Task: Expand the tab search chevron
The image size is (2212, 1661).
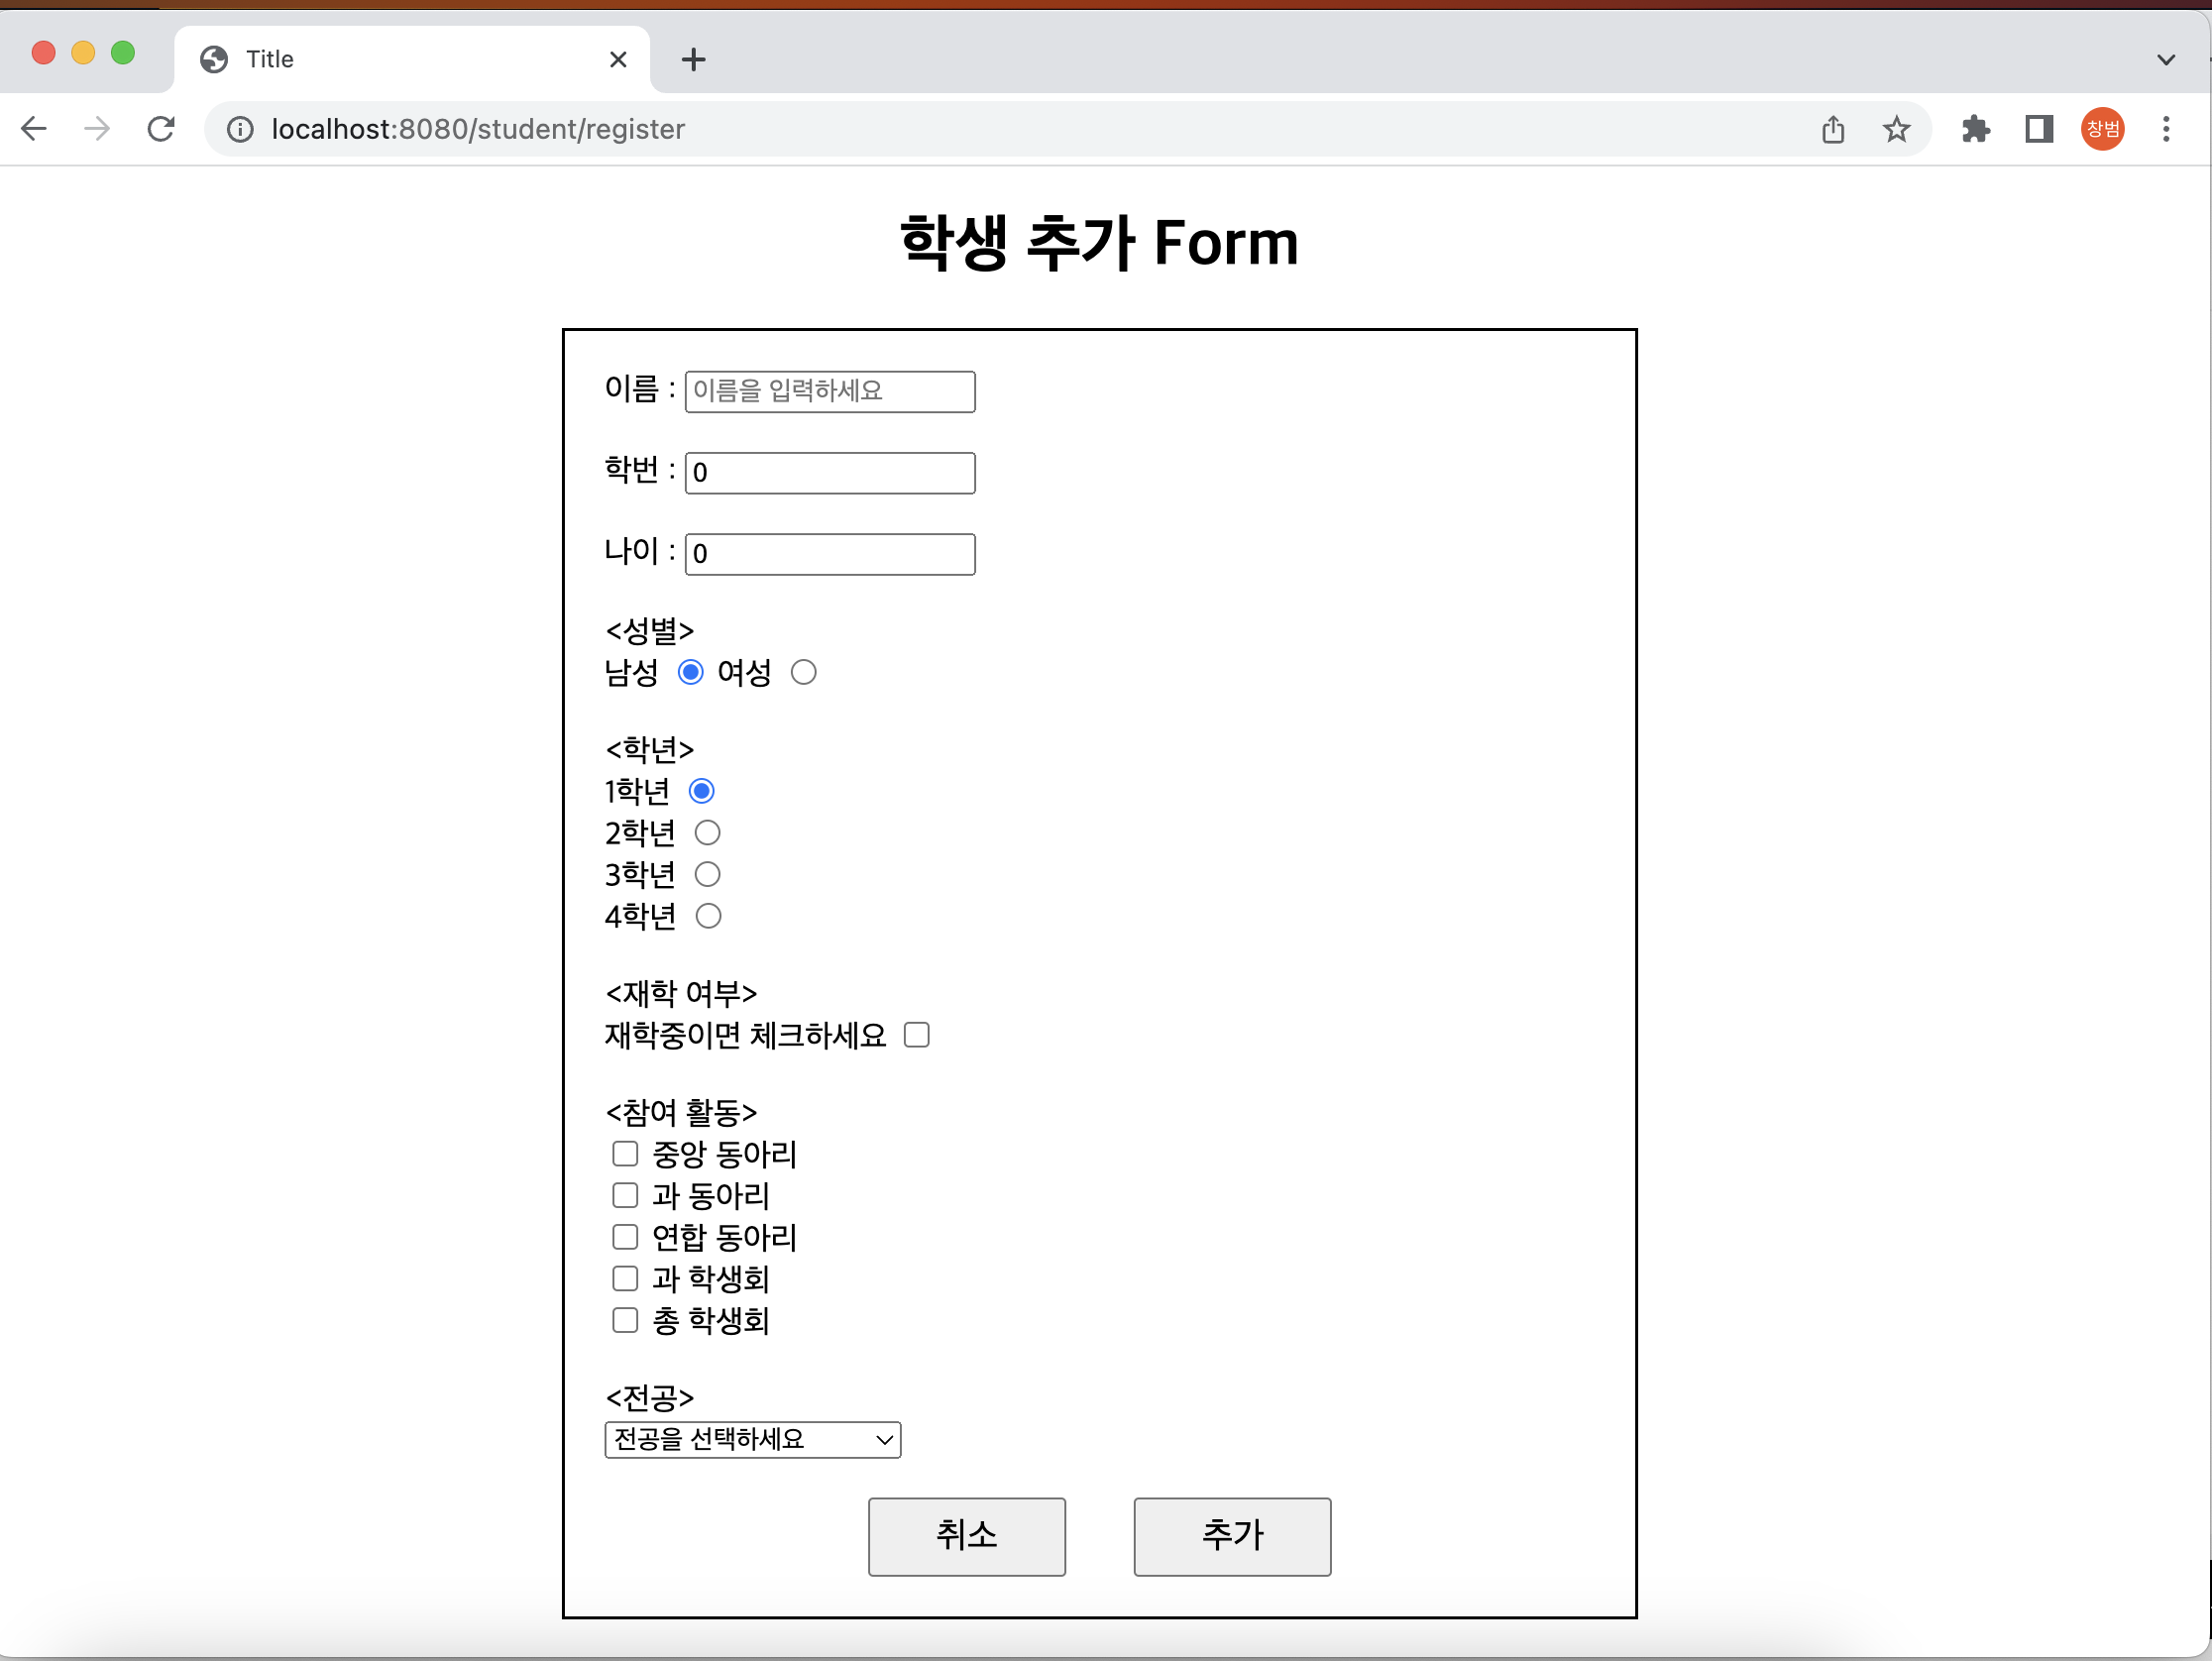Action: 2166,60
